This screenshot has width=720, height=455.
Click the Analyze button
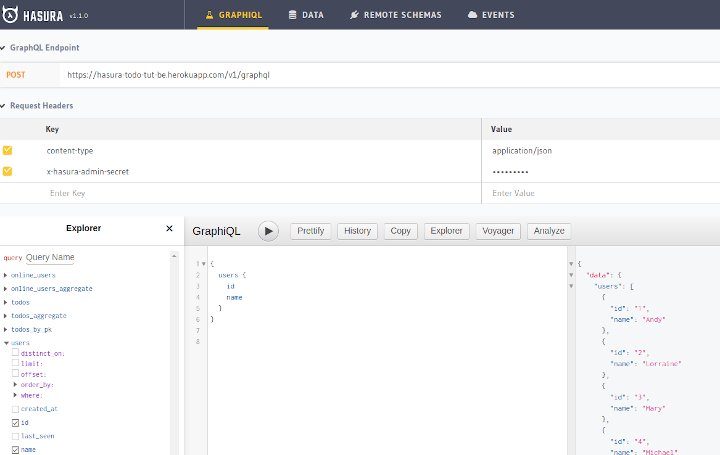(549, 231)
